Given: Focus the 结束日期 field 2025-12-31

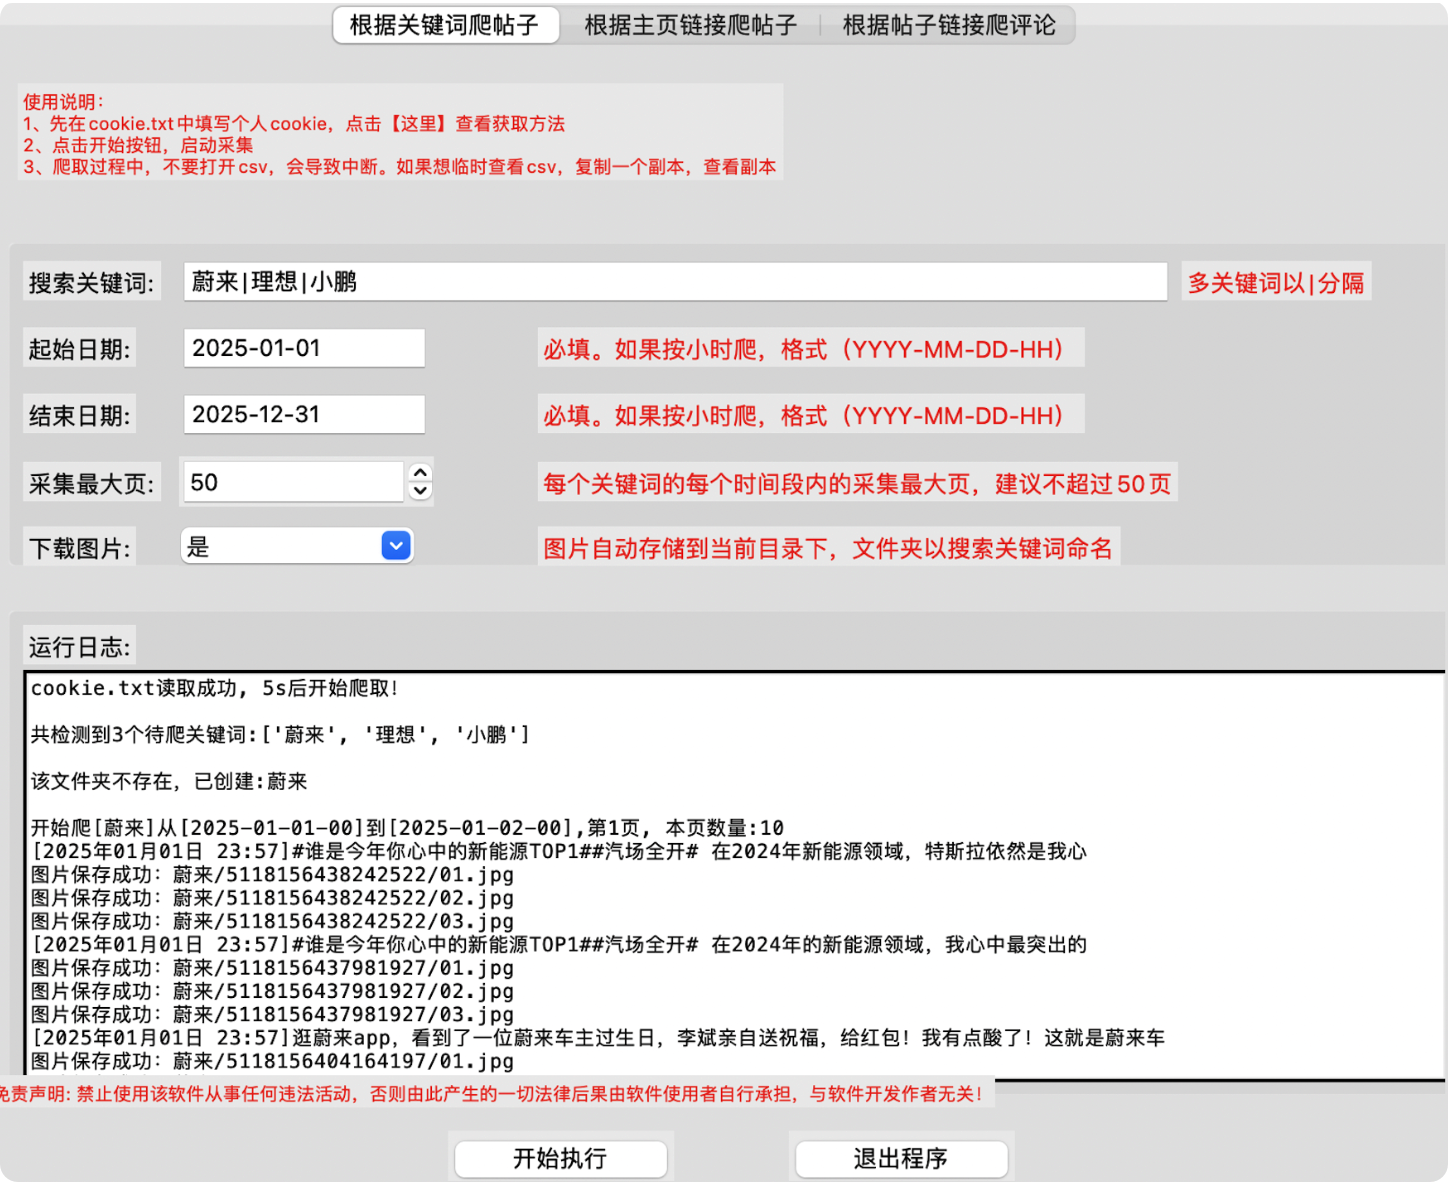Looking at the screenshot, I should point(304,414).
